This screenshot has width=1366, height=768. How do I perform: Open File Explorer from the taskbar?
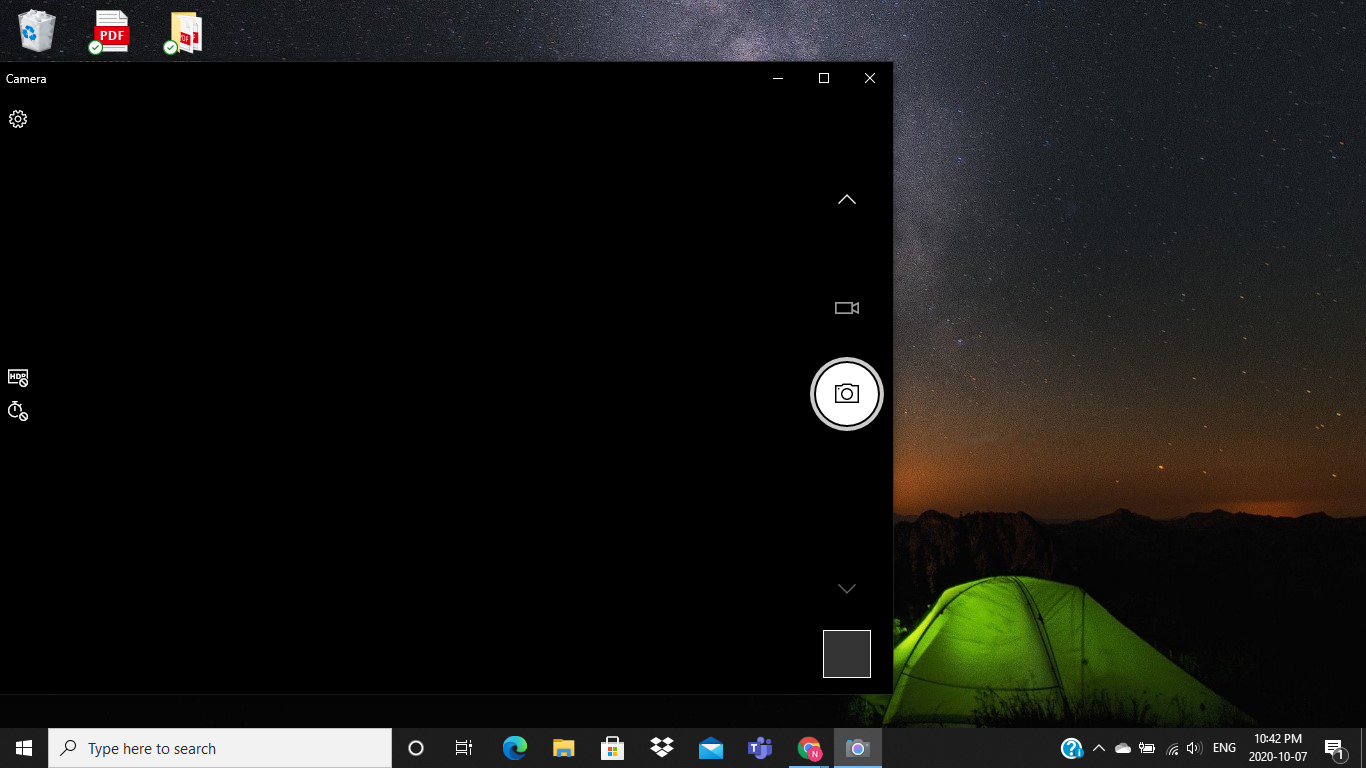(563, 747)
